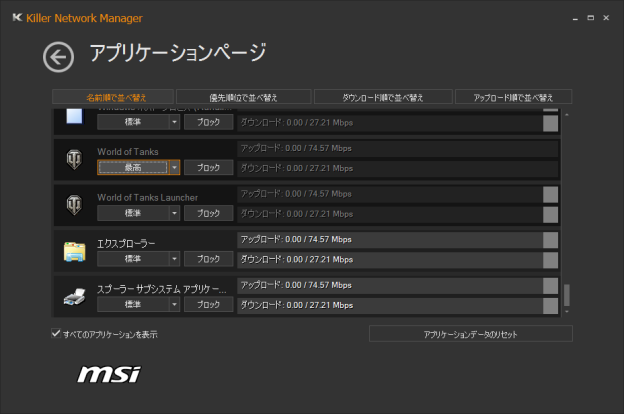Screen dimensions: 624x414
Task: Block エクスプローラー with ブロック button
Action: 209,259
